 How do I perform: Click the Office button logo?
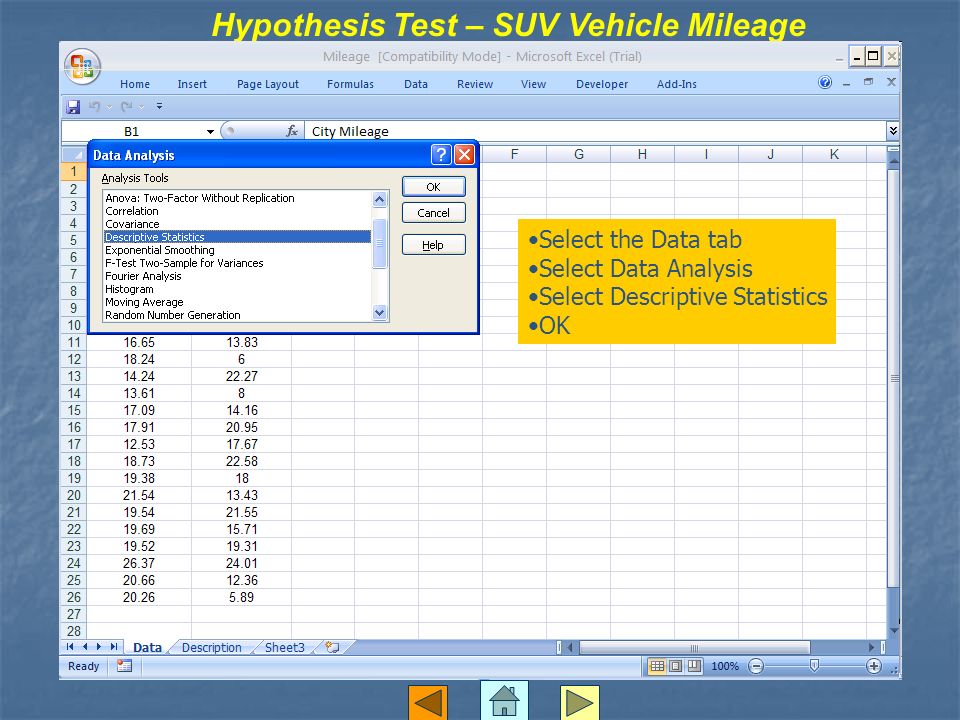coord(83,66)
